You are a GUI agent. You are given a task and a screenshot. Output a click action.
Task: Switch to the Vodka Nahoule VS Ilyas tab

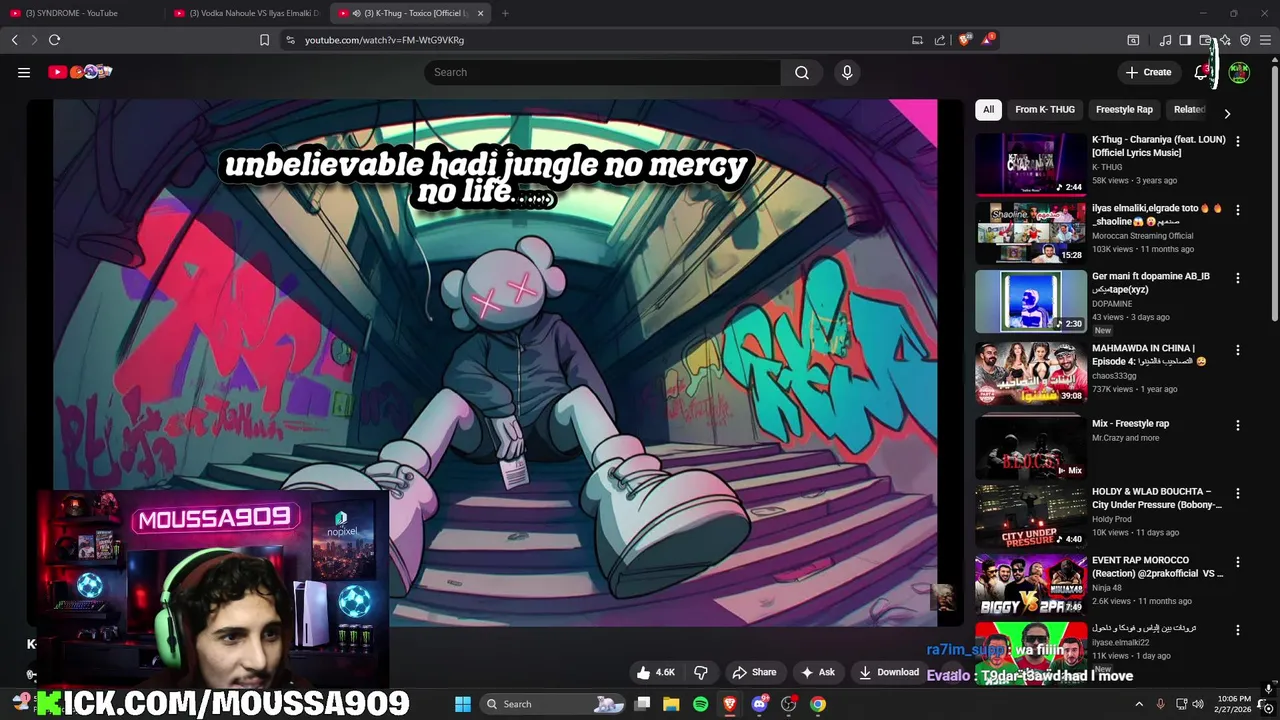(245, 13)
